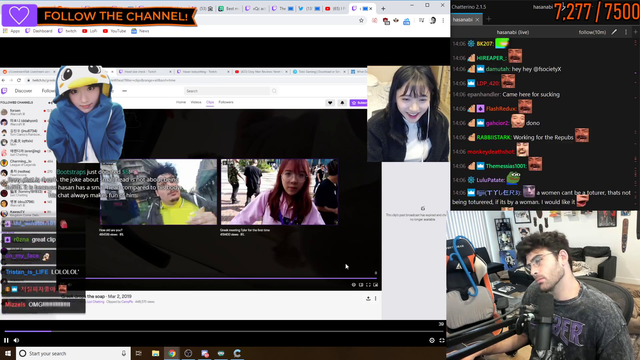The height and width of the screenshot is (360, 640).
Task: Activate taskbar microphone voice search
Action: (124, 353)
